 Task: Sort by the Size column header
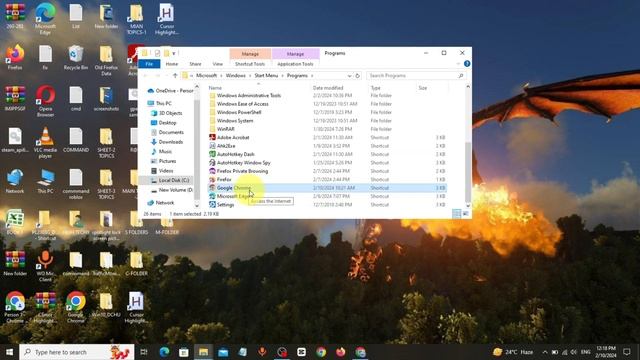[432, 88]
